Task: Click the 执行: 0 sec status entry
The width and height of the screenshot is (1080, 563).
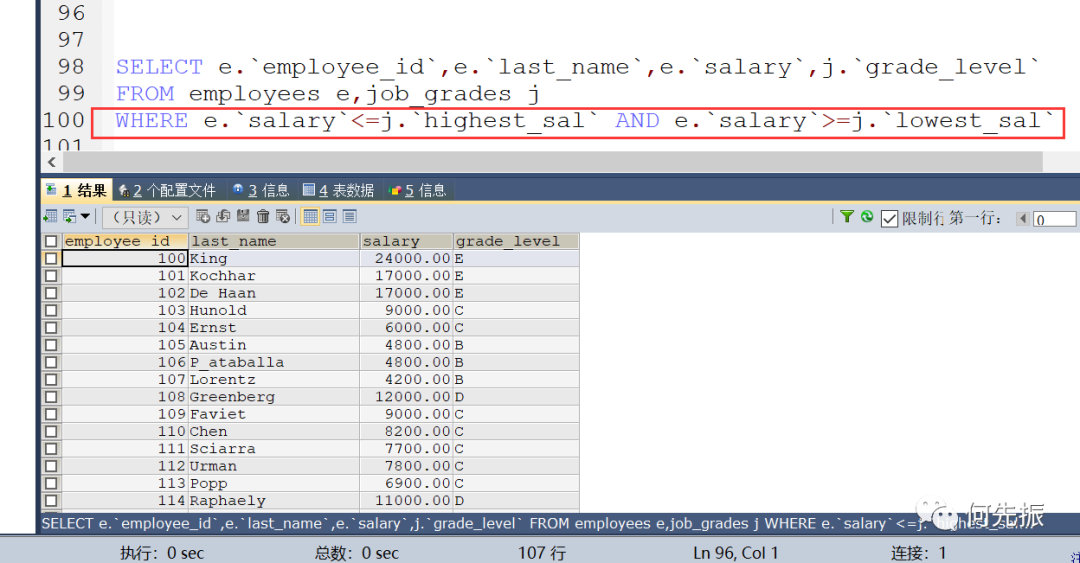Action: [162, 553]
